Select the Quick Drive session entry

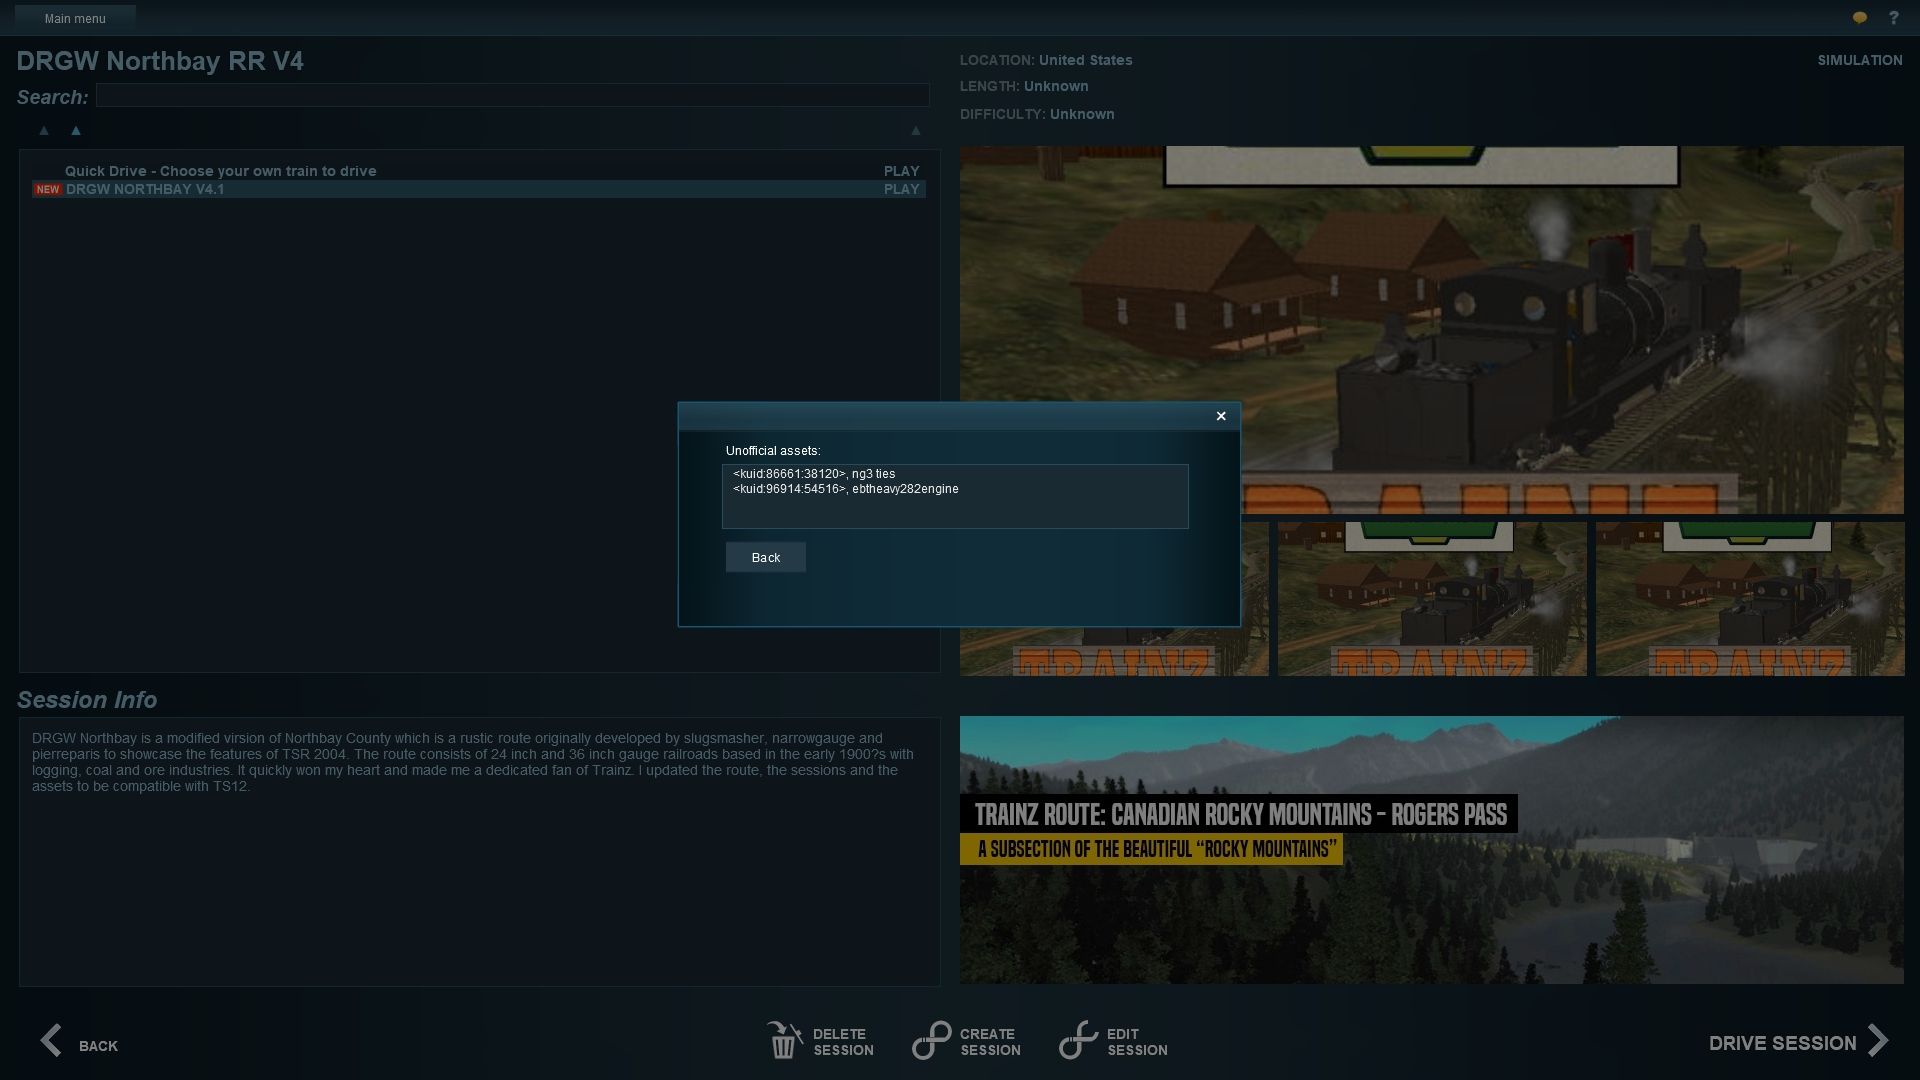(220, 171)
